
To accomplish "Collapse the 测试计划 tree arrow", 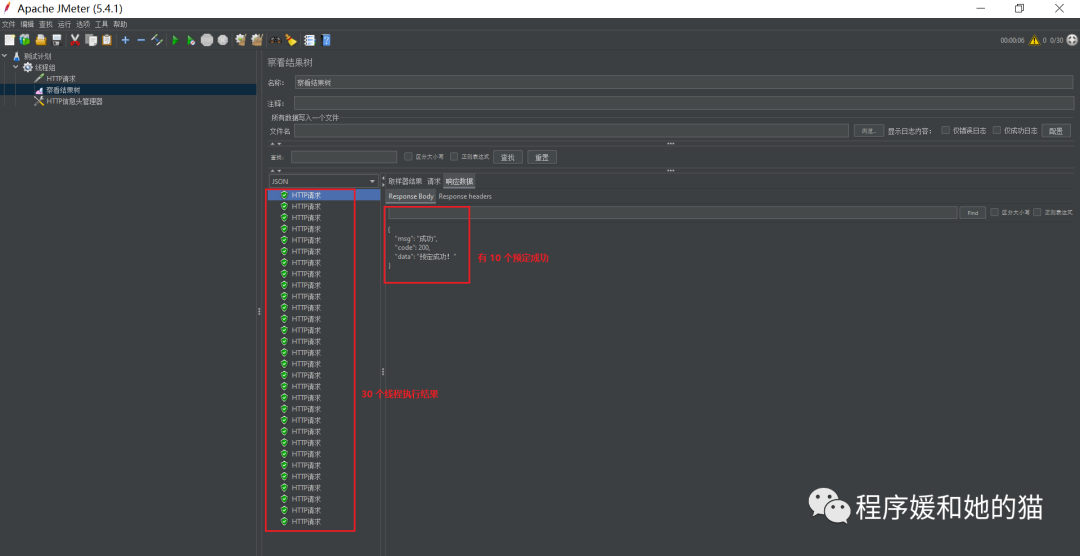I will coord(5,56).
